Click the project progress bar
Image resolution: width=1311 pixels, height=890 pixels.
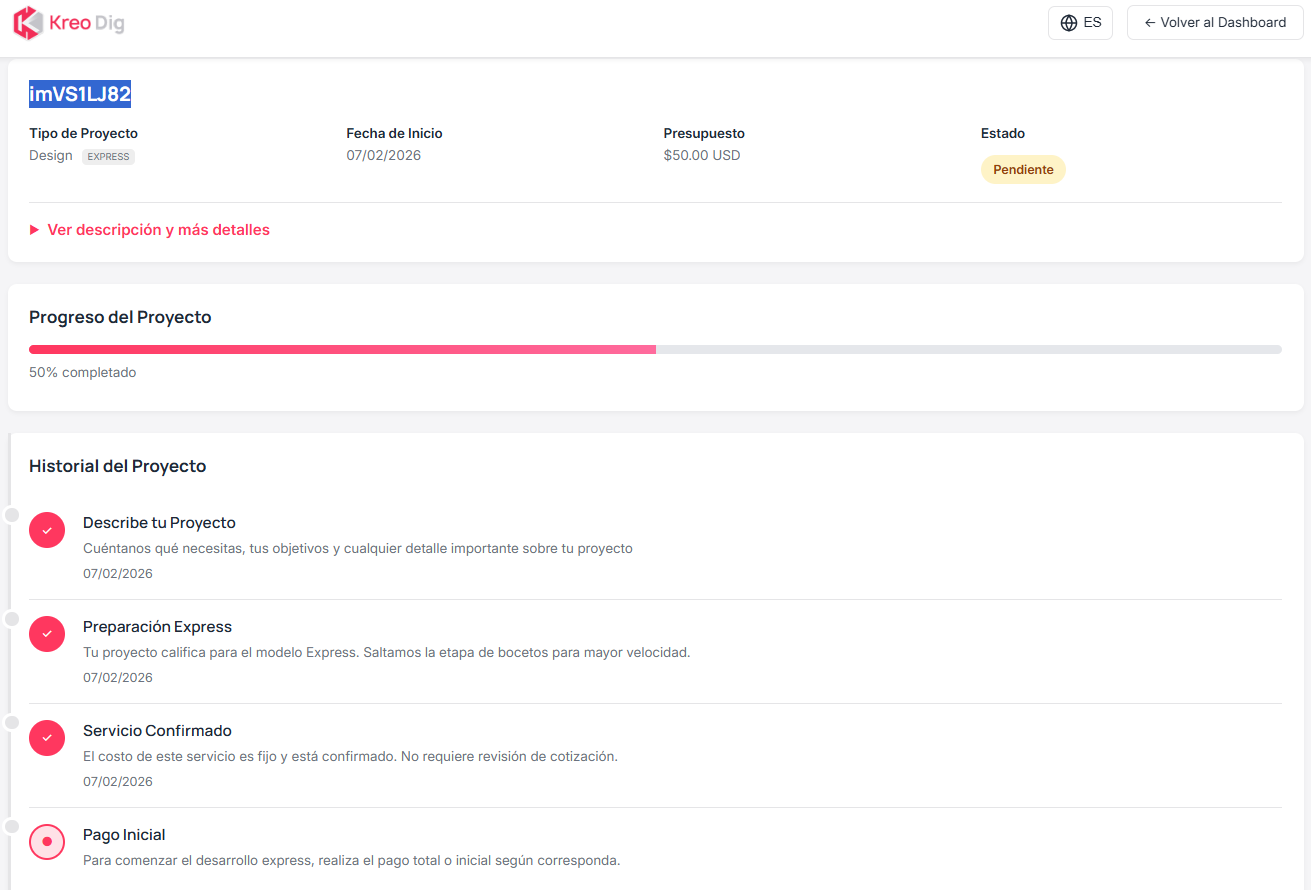(655, 349)
